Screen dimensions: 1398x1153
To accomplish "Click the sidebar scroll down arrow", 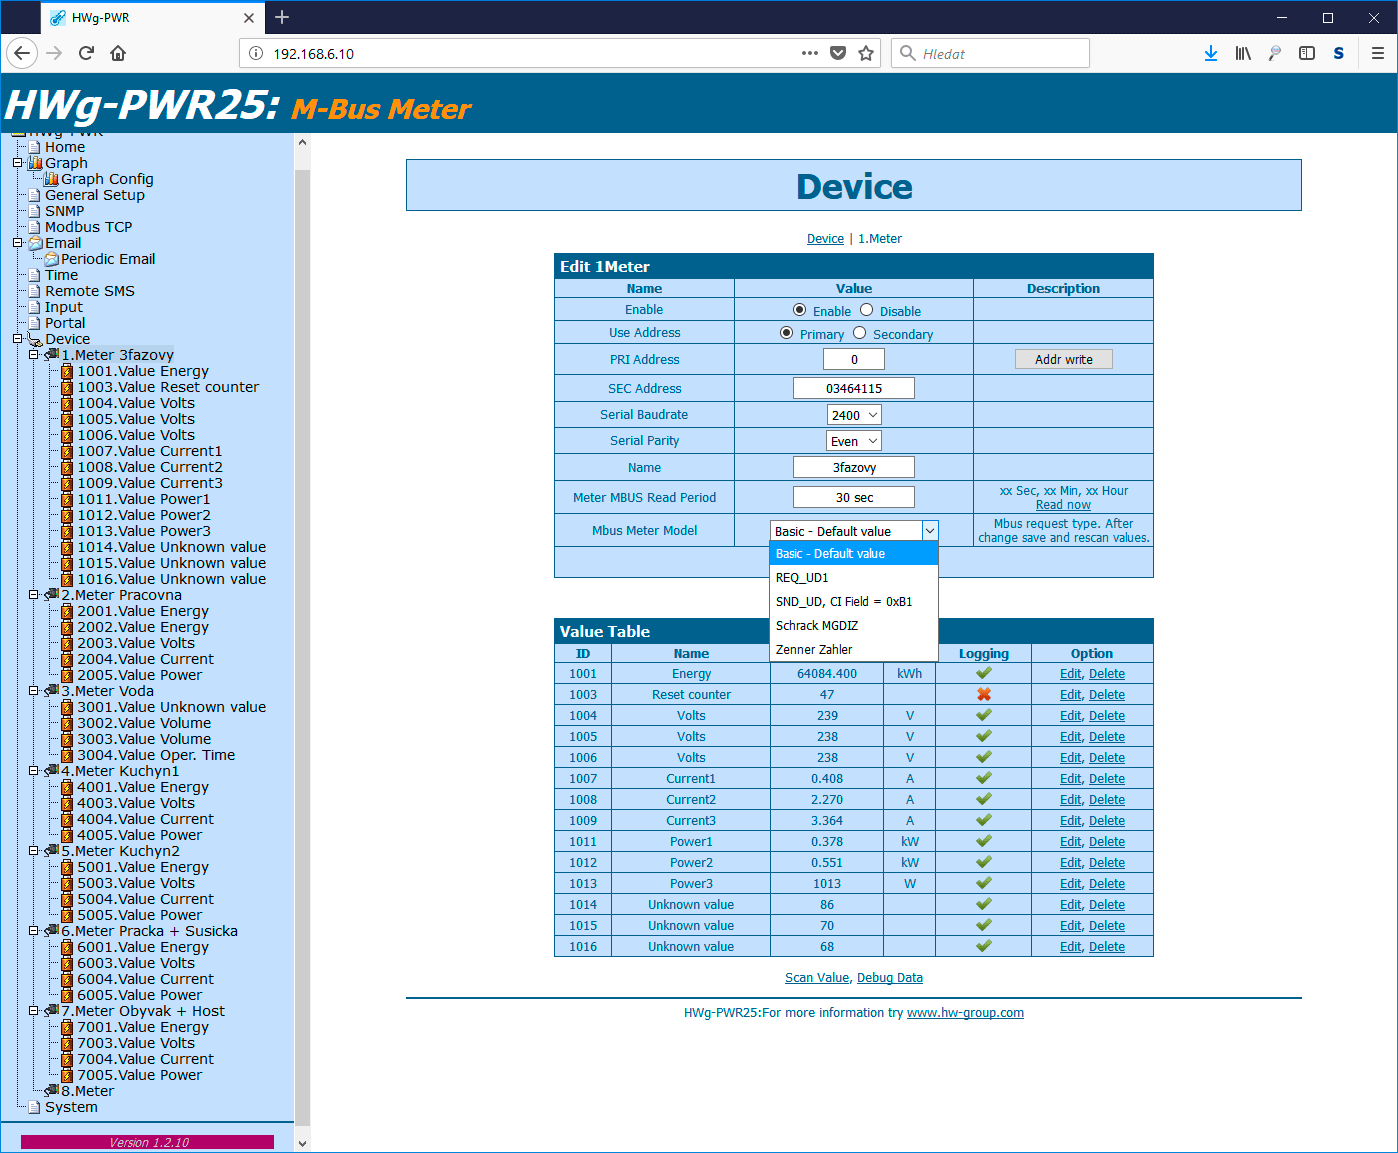I will (302, 1143).
